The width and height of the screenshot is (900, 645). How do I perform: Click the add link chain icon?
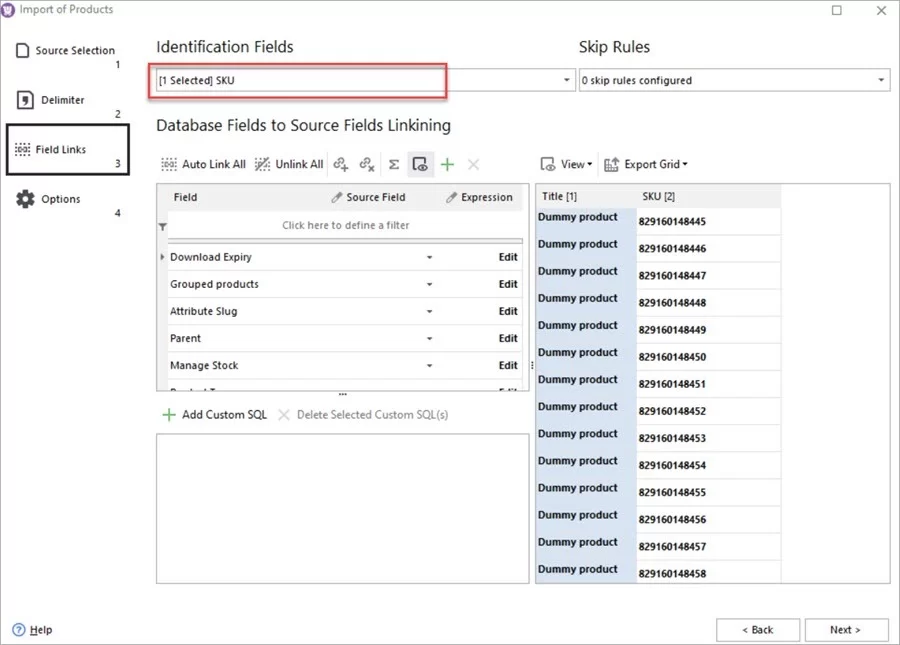click(x=339, y=164)
